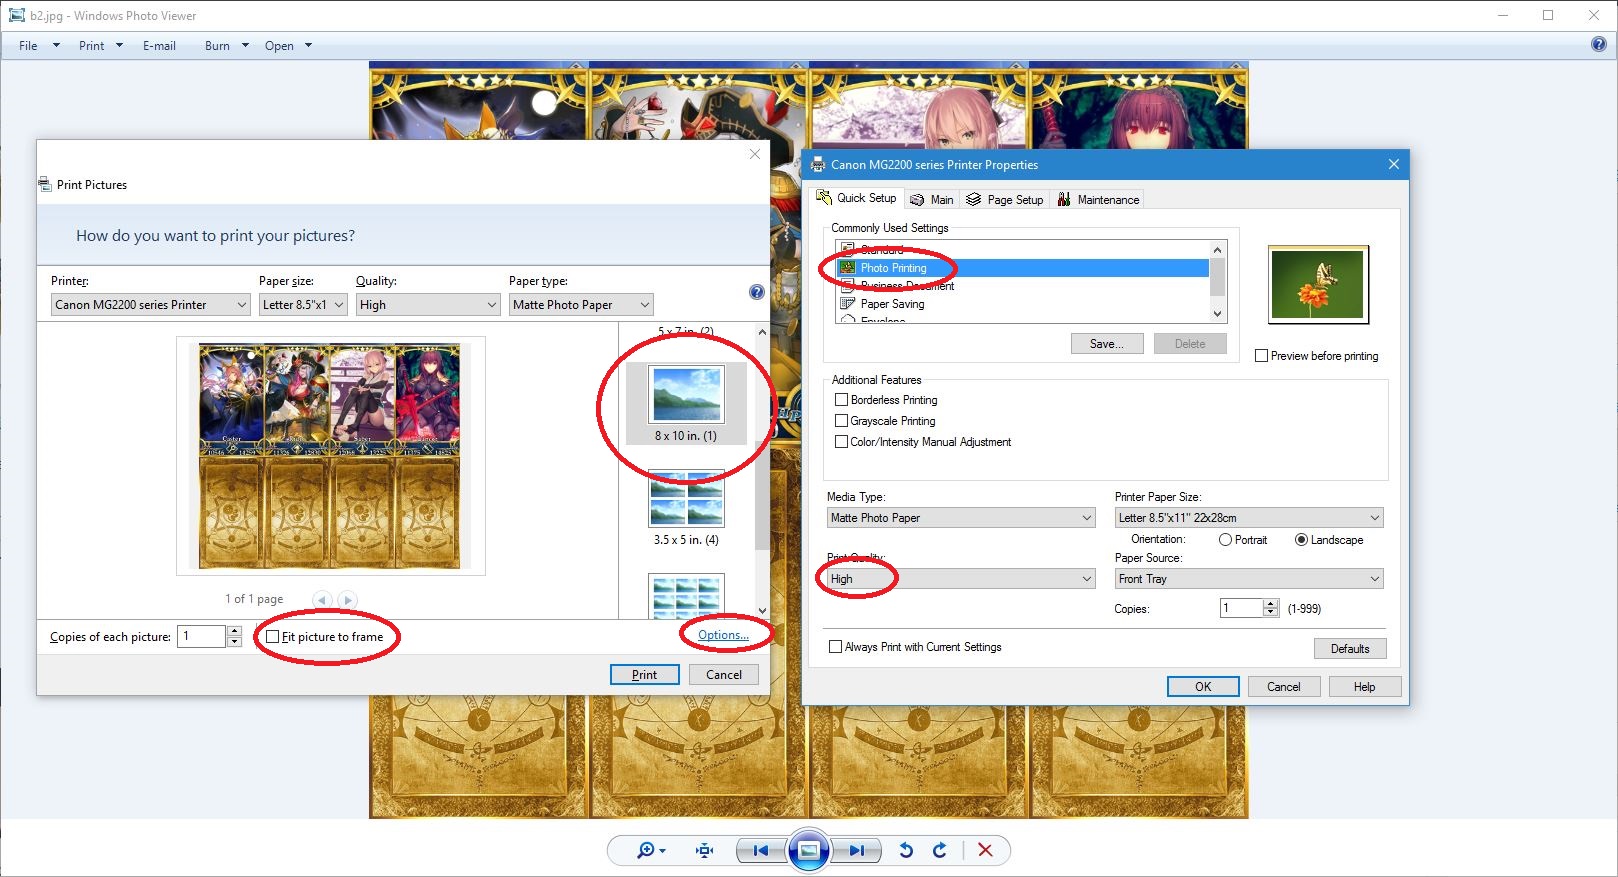Enable Grayscale Printing
This screenshot has height=877, width=1618.
tap(842, 421)
